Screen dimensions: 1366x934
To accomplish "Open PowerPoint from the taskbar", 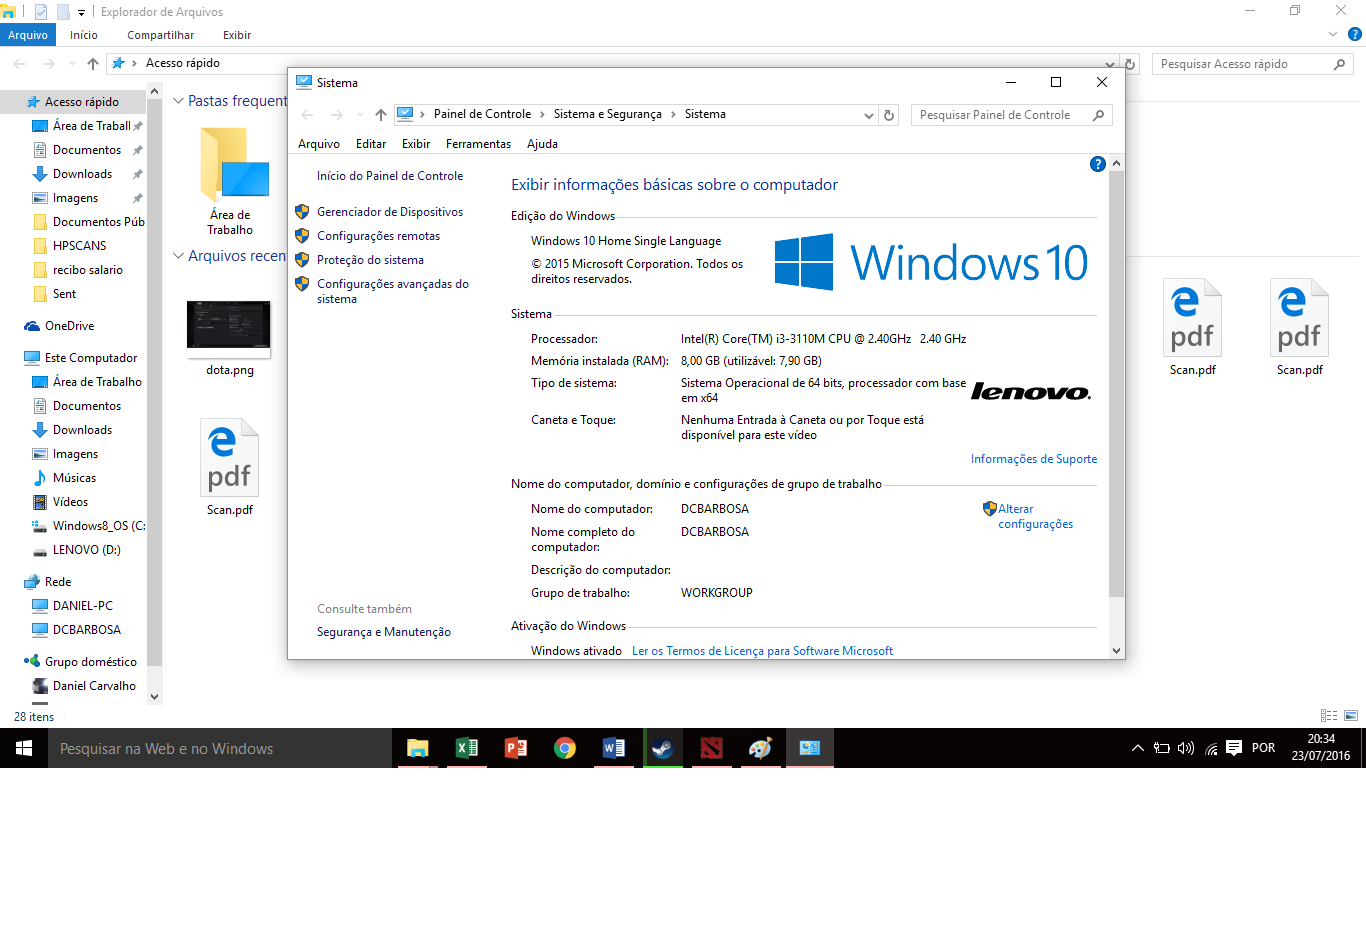I will point(515,748).
